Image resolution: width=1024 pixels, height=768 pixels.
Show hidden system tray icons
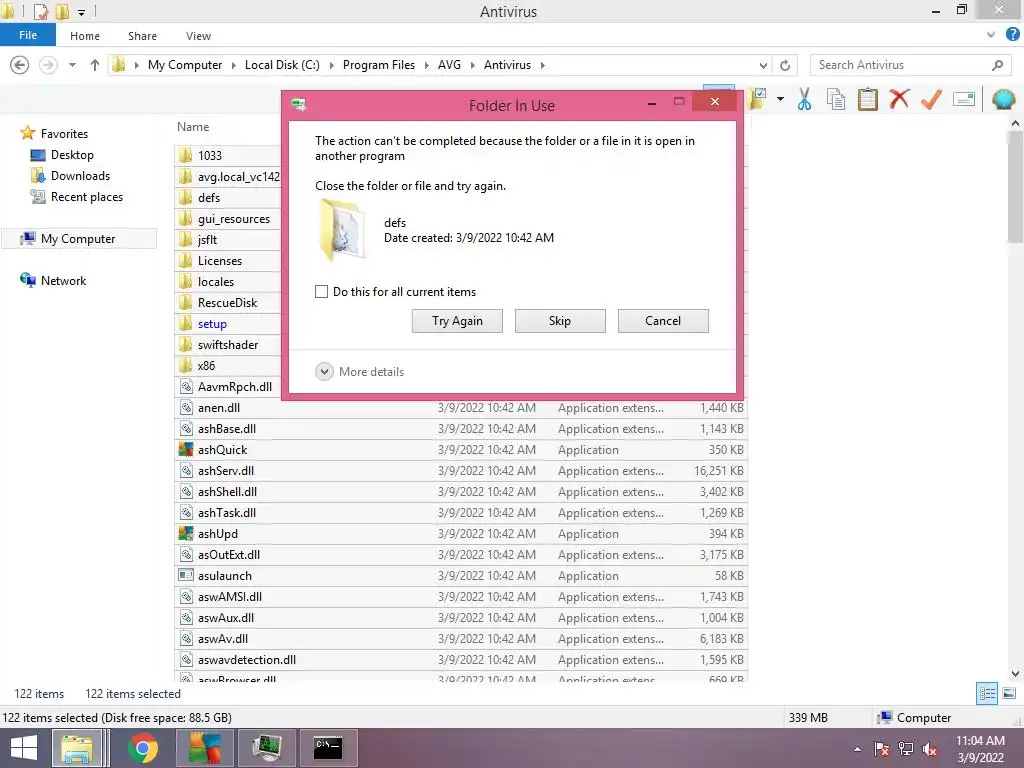click(x=857, y=749)
